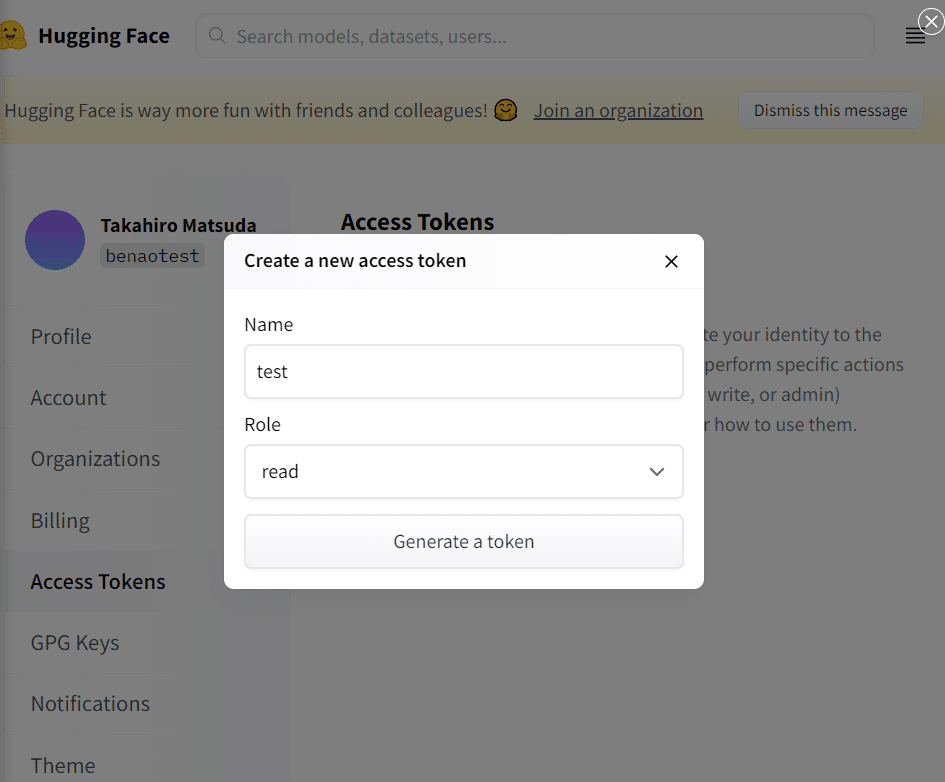Close the lightbox with the circled X
This screenshot has width=945, height=782.
(931, 22)
